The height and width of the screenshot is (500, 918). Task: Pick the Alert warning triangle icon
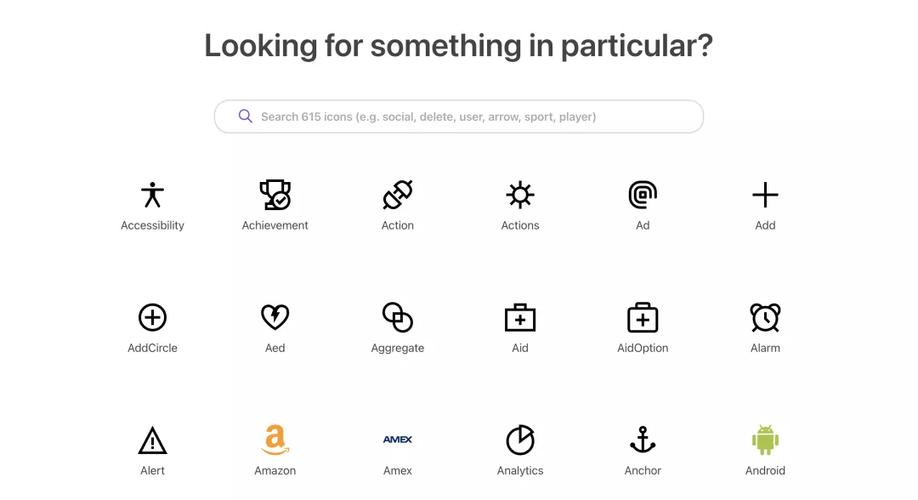point(152,440)
